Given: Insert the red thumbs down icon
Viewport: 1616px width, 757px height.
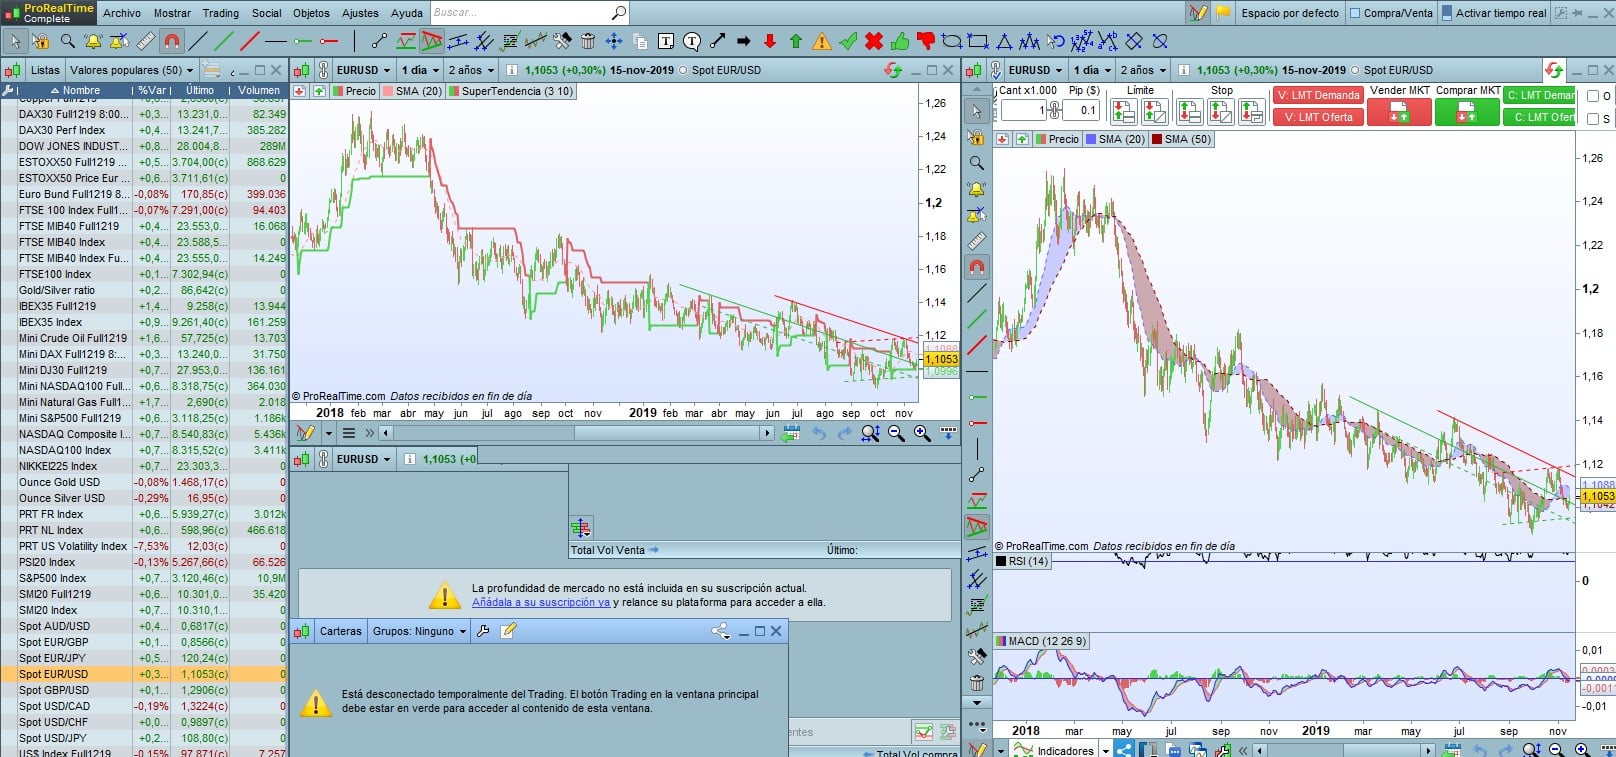Looking at the screenshot, I should tap(926, 41).
